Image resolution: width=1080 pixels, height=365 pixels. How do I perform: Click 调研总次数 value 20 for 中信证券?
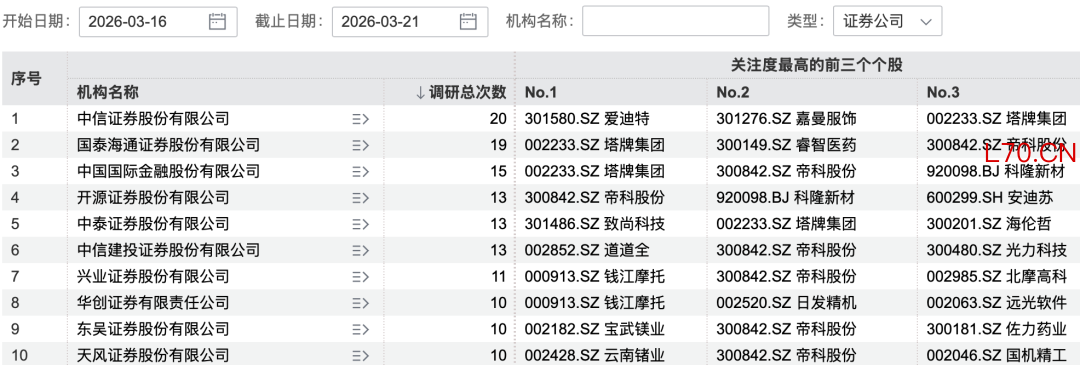[498, 119]
